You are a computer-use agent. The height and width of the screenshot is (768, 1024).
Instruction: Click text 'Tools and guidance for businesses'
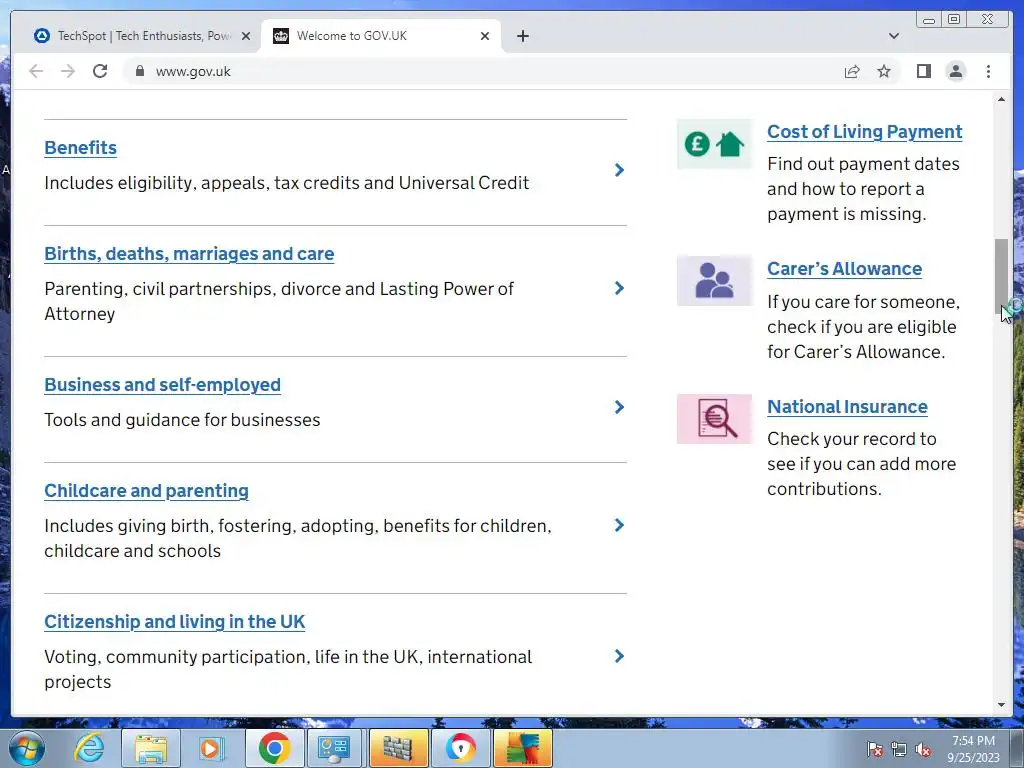[x=182, y=420]
